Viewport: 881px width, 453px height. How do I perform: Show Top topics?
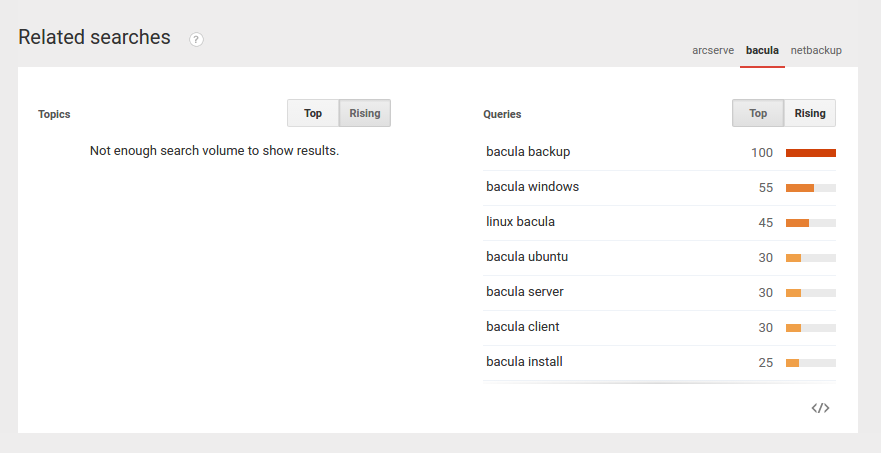point(313,113)
